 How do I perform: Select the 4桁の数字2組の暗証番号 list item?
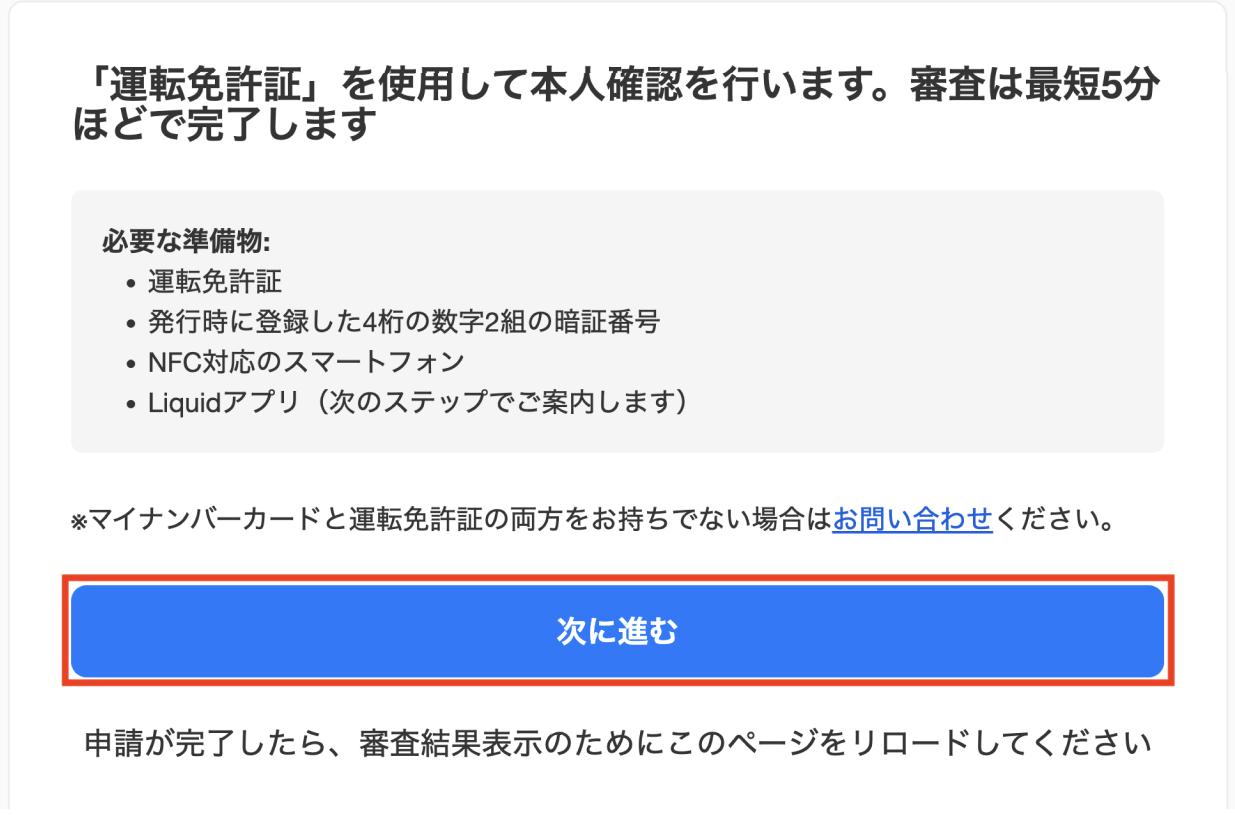tap(404, 323)
